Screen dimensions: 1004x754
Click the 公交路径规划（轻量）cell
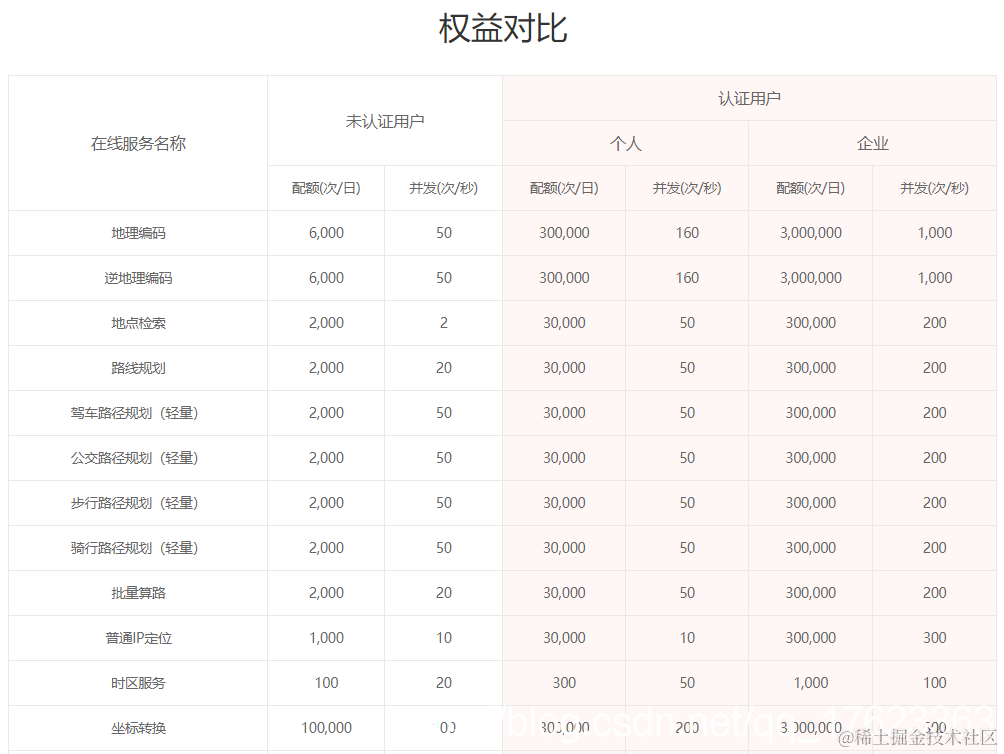[x=137, y=457]
